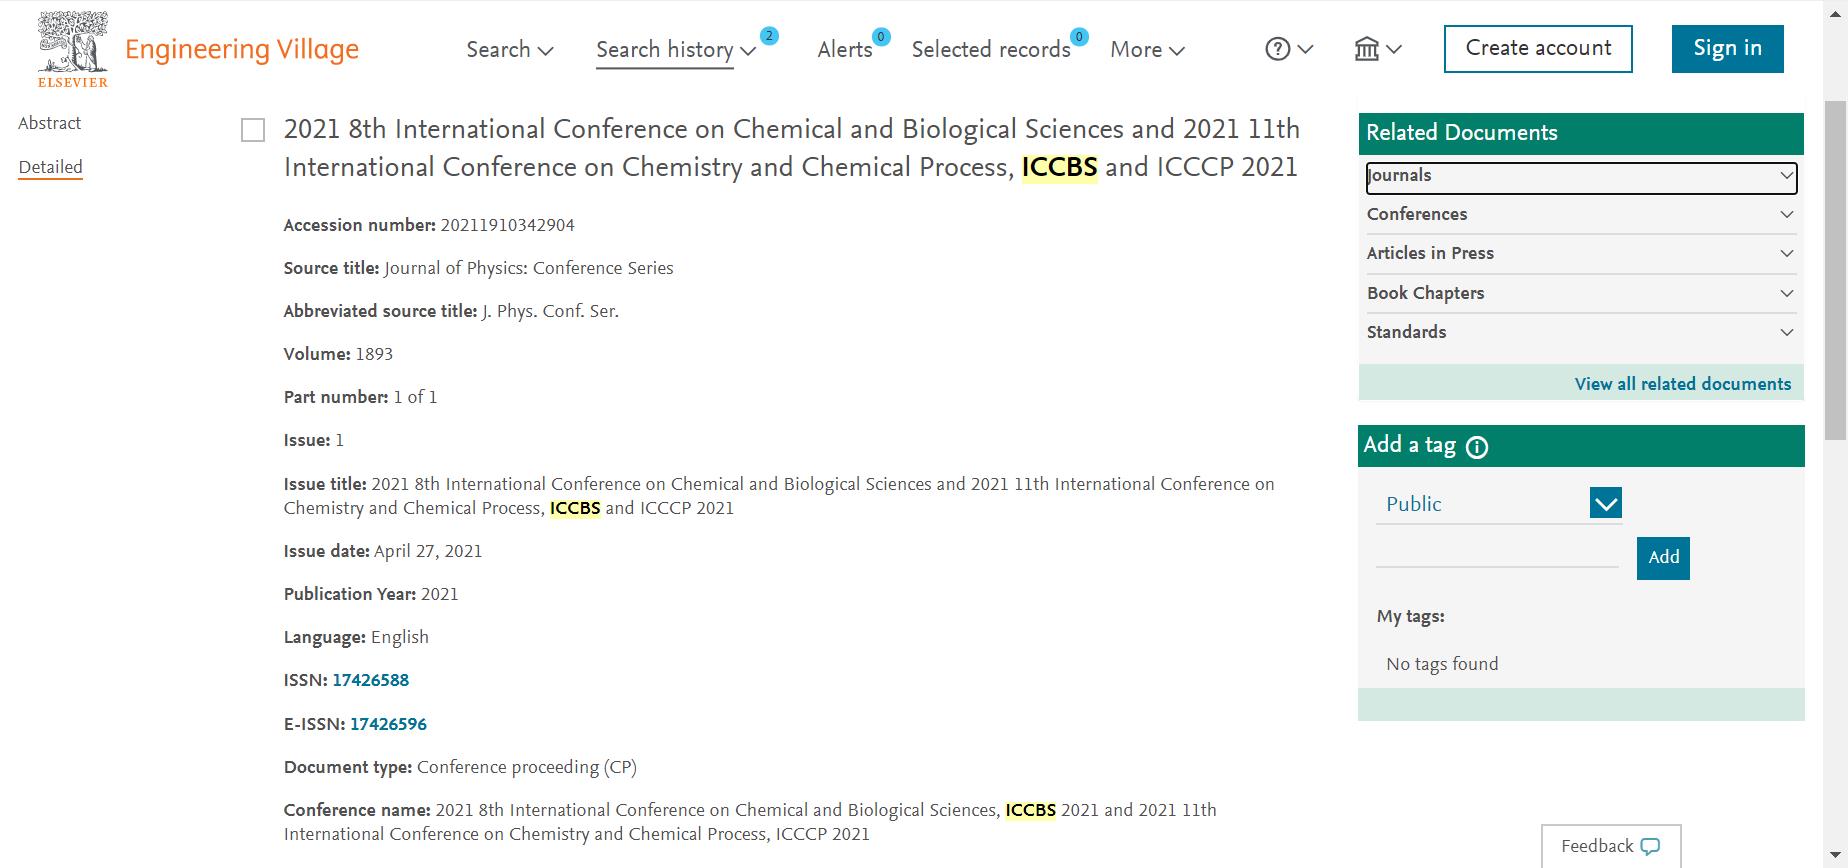The image size is (1848, 868).
Task: Click the Feedback speech bubble icon
Action: [1650, 847]
